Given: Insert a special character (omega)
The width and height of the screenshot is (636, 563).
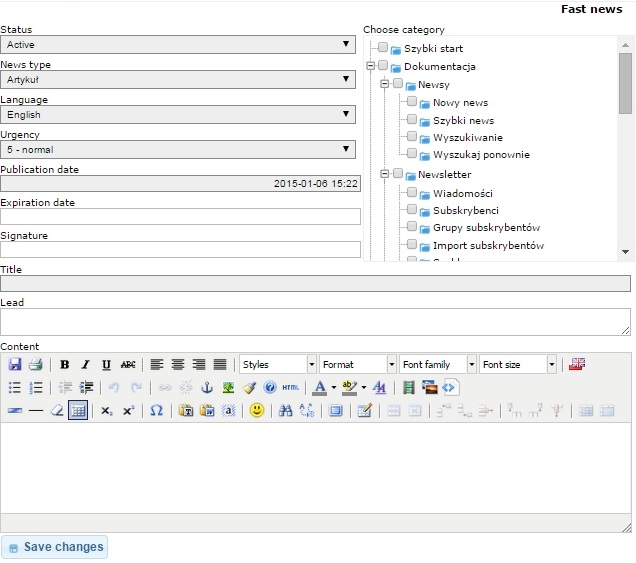Looking at the screenshot, I should (x=157, y=411).
